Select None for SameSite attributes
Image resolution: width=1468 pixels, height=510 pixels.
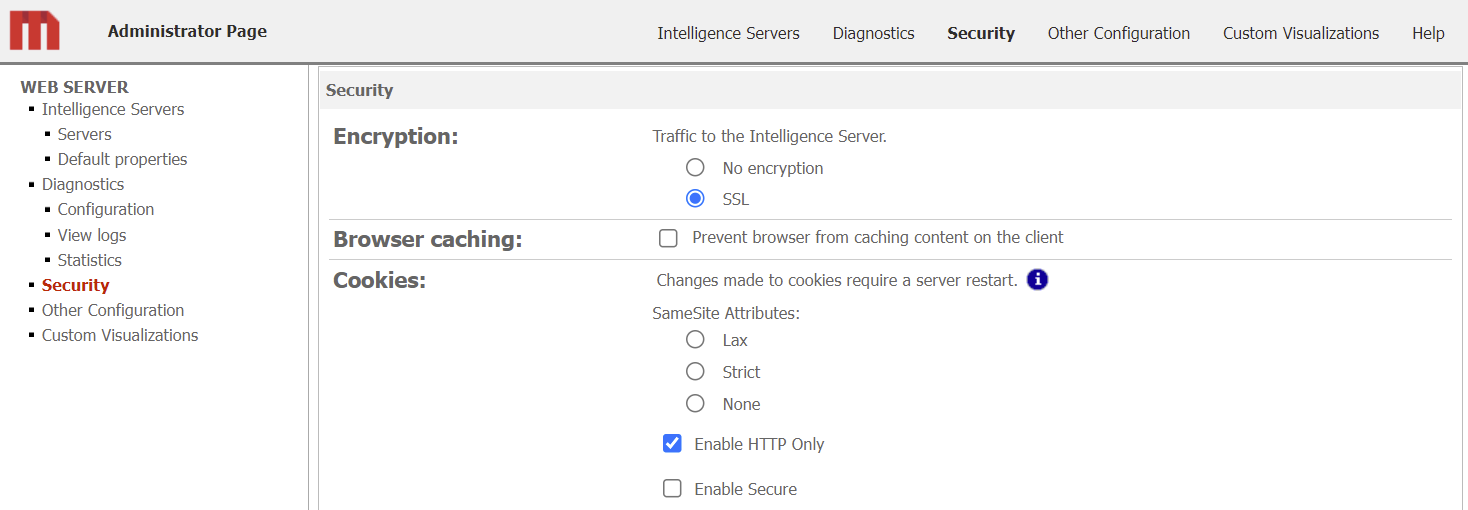(x=695, y=404)
